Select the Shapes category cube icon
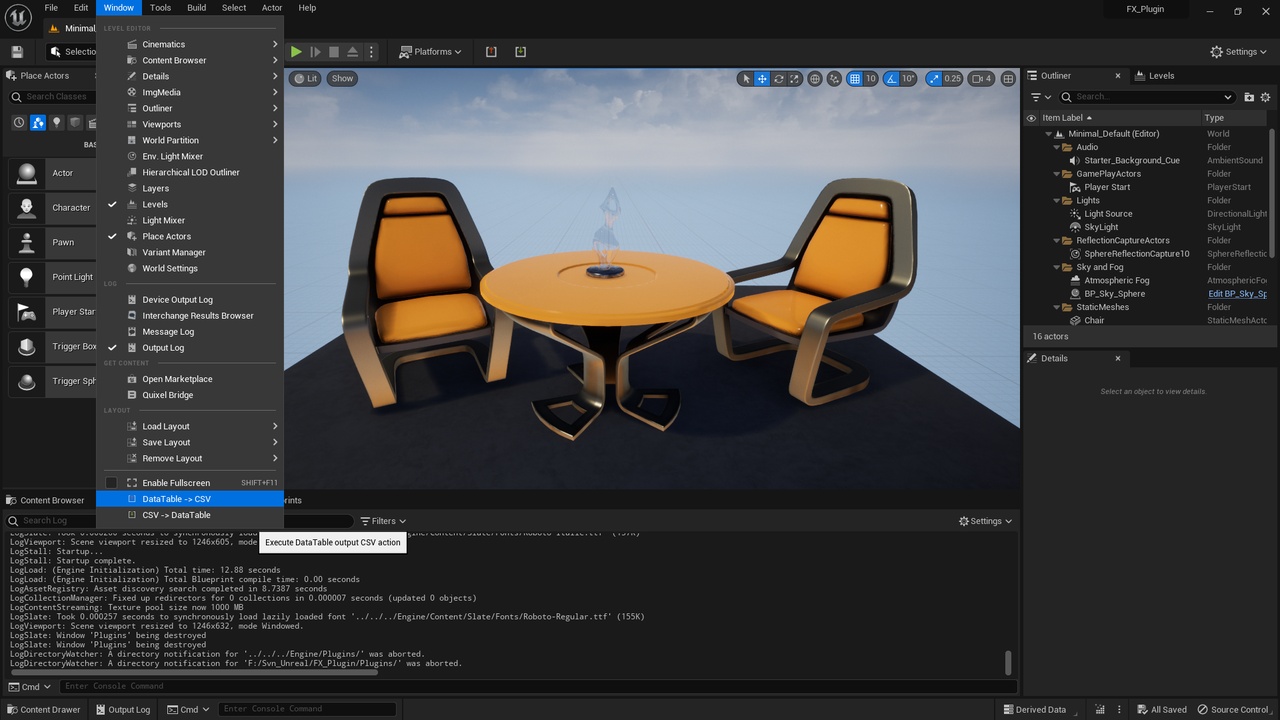The width and height of the screenshot is (1280, 720). click(75, 123)
